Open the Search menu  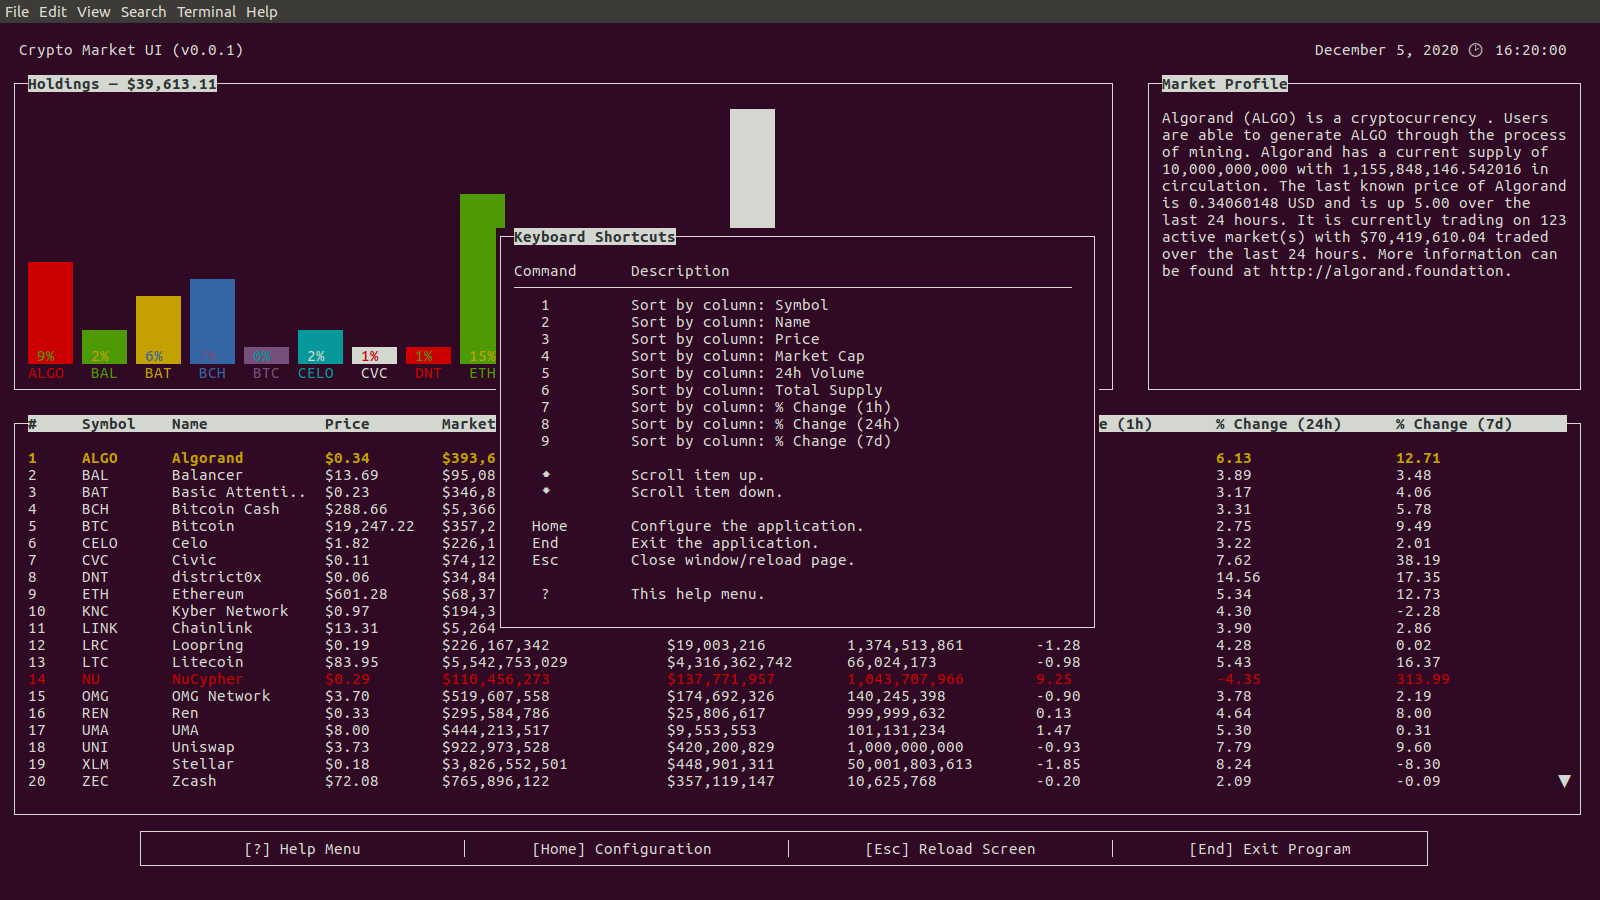coord(144,12)
